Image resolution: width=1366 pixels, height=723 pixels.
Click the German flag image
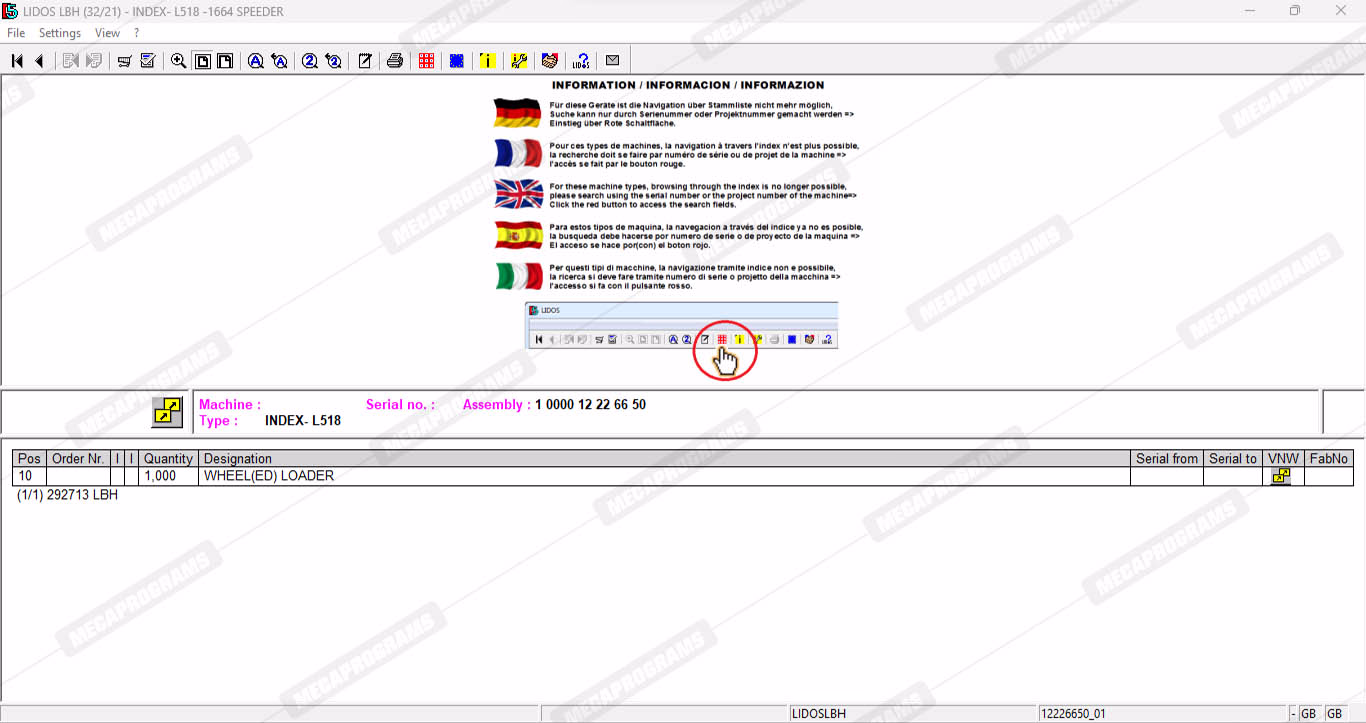pyautogui.click(x=517, y=113)
